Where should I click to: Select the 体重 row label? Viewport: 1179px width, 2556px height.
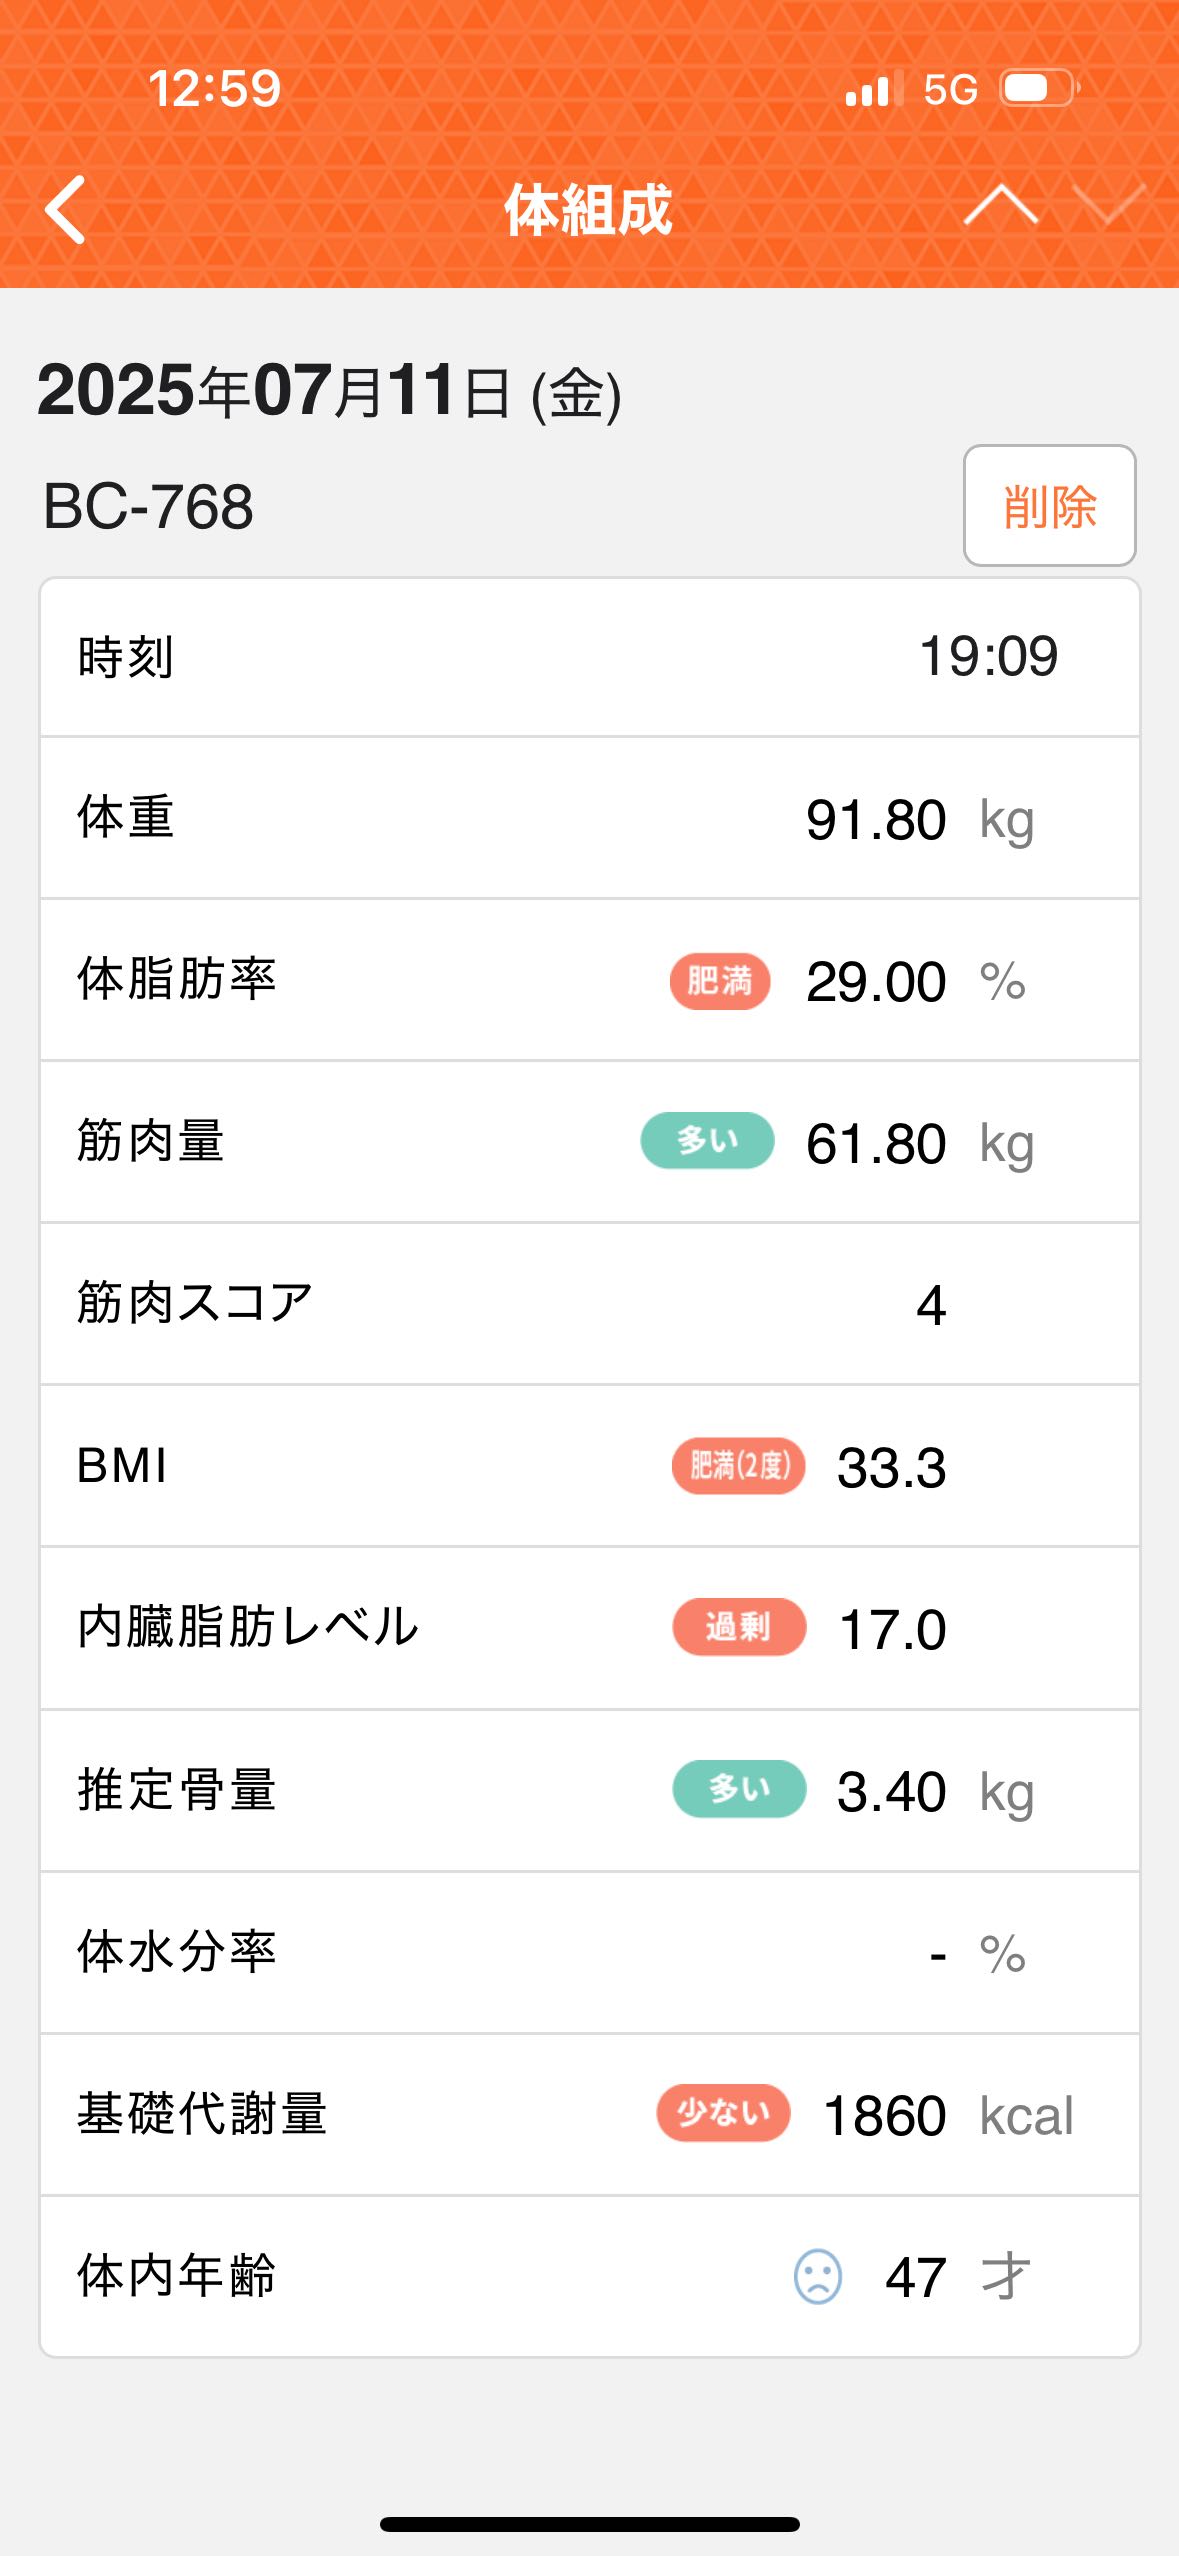click(126, 818)
